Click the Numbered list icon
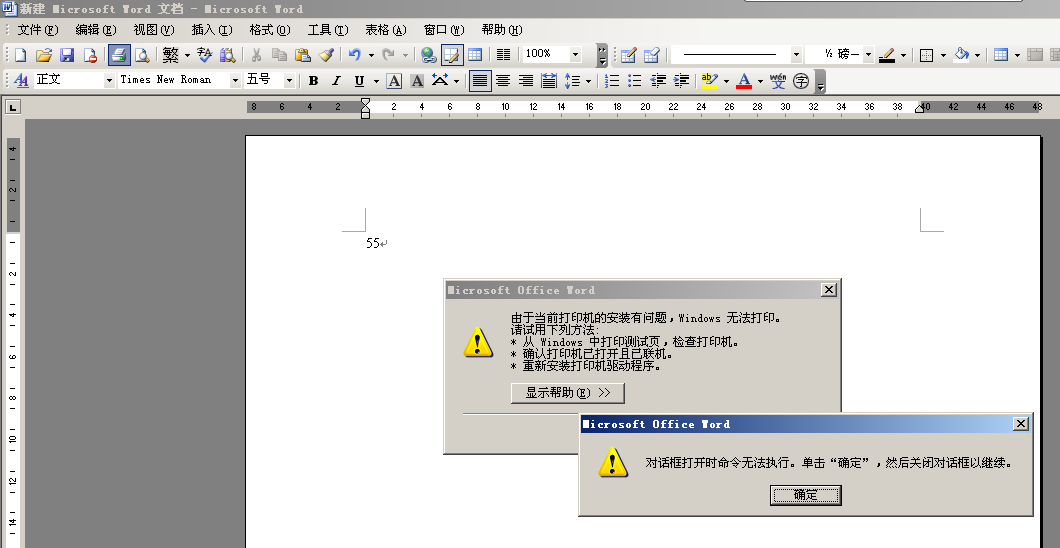1060x548 pixels. point(612,81)
